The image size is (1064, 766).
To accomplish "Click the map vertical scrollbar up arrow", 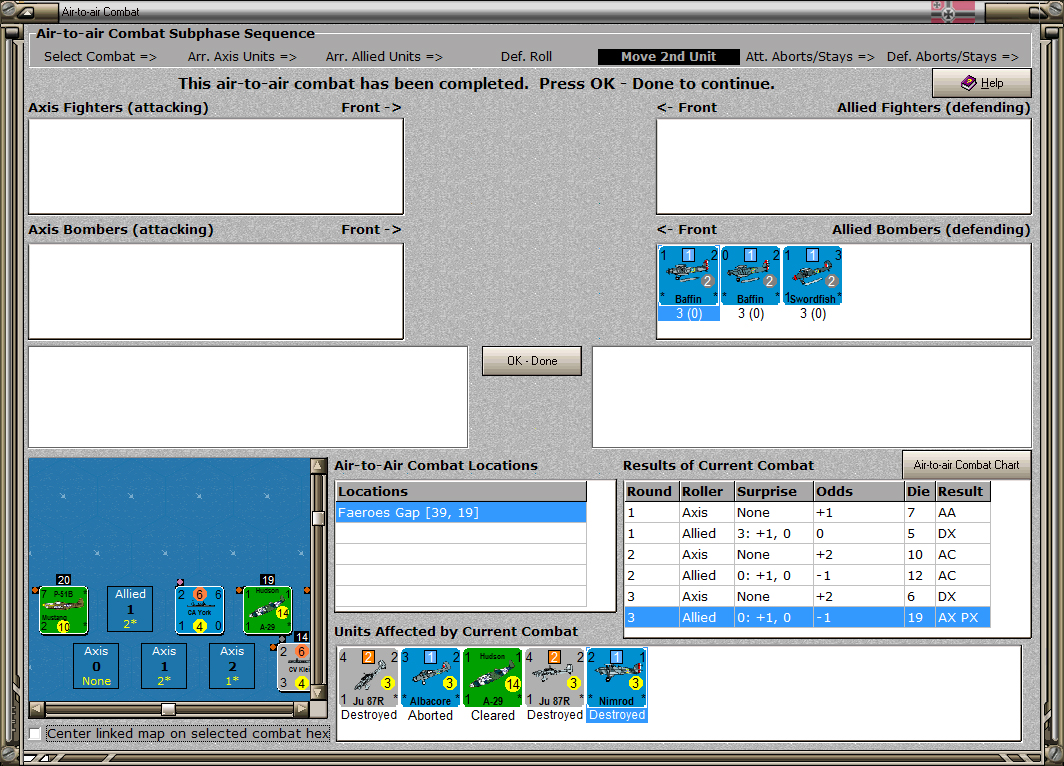I will point(318,465).
